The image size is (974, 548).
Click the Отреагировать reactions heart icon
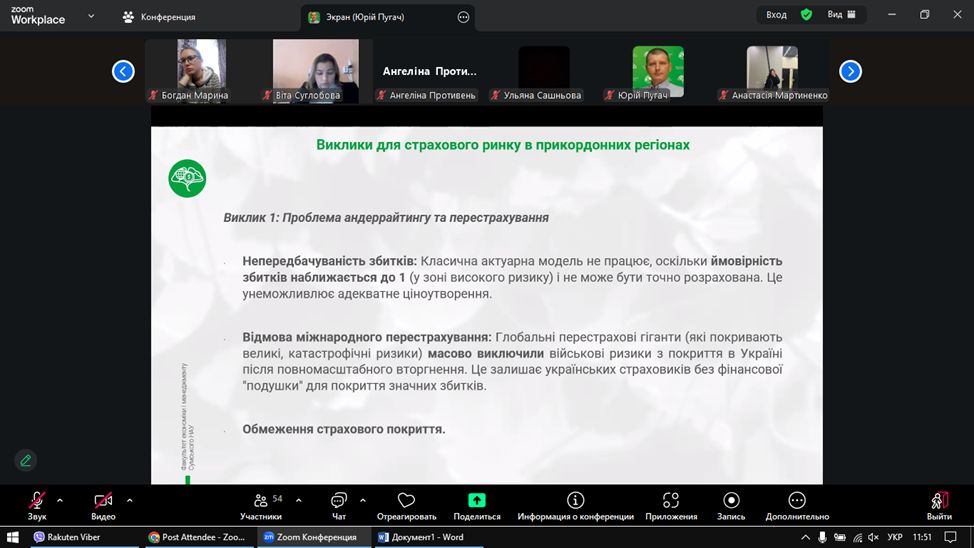click(x=406, y=505)
